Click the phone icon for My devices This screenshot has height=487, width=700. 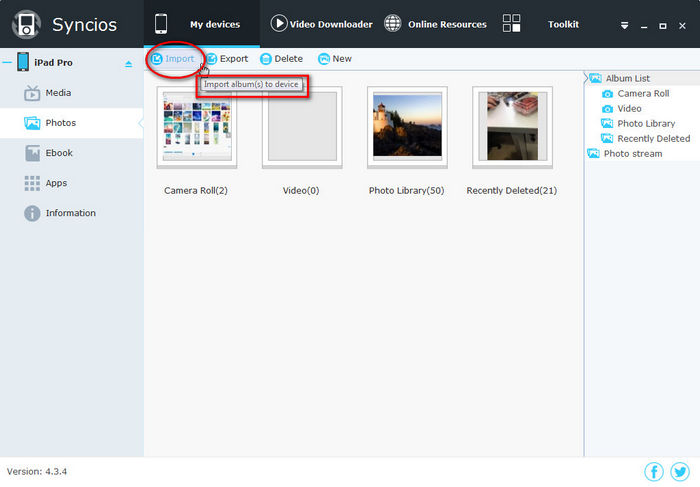[x=161, y=24]
